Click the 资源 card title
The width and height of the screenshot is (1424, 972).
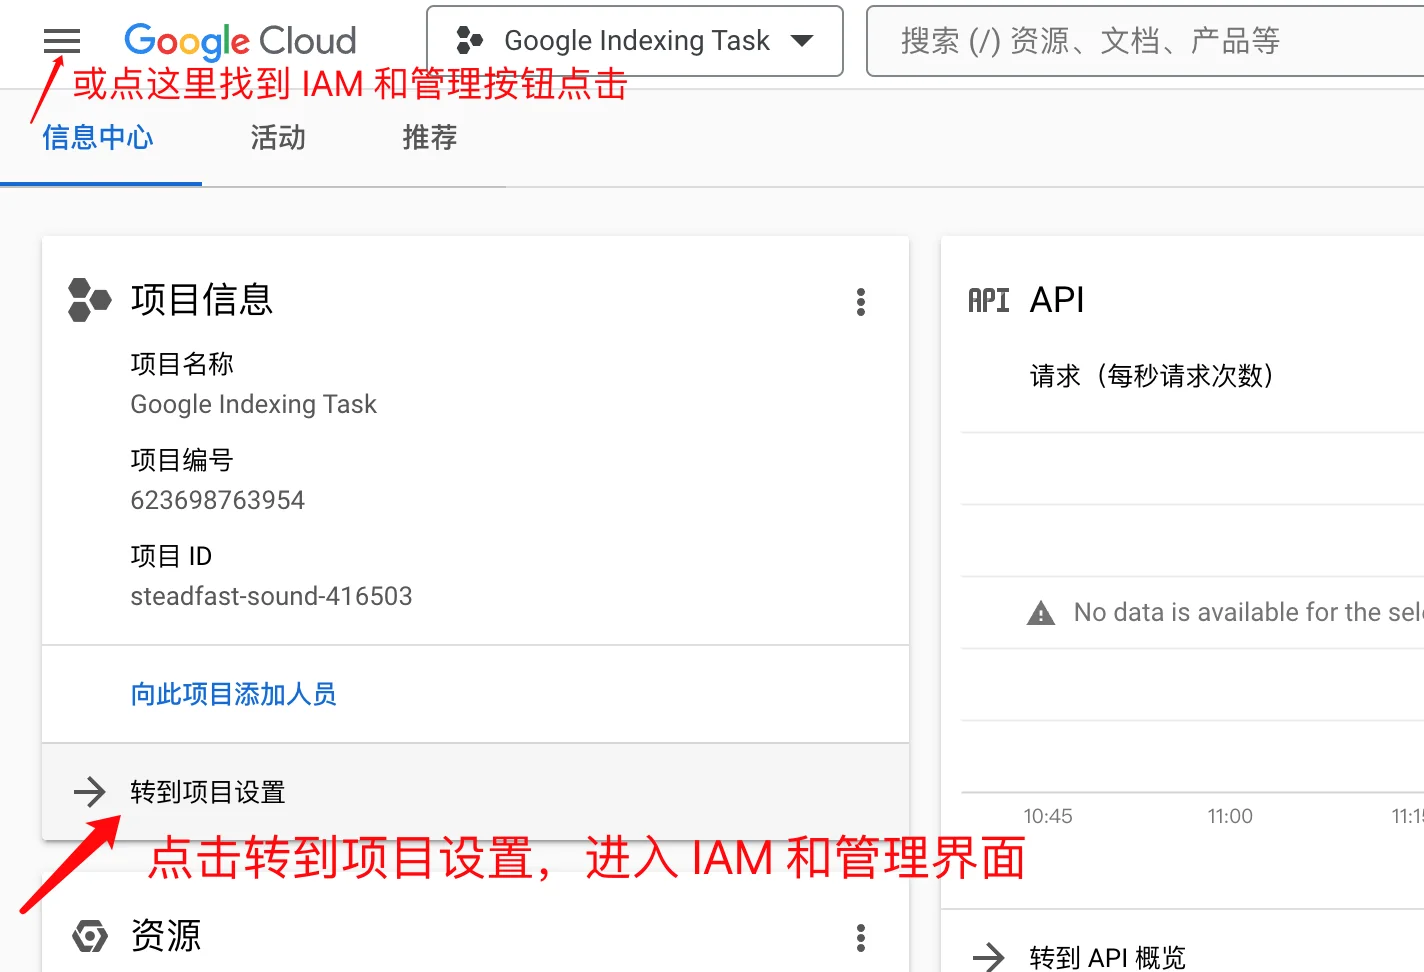pos(166,936)
